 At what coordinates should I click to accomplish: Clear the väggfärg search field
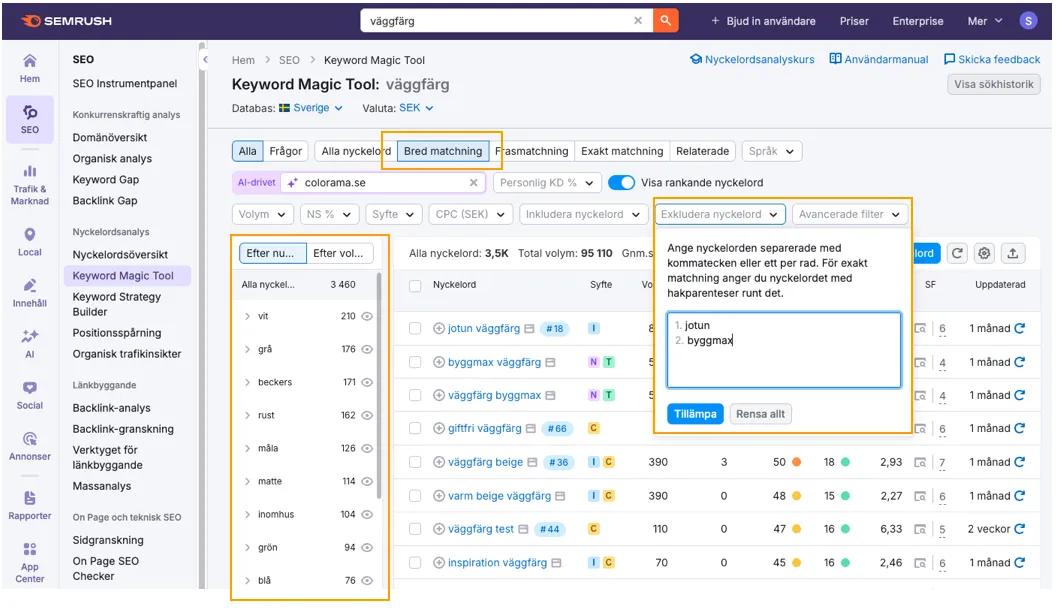[638, 20]
